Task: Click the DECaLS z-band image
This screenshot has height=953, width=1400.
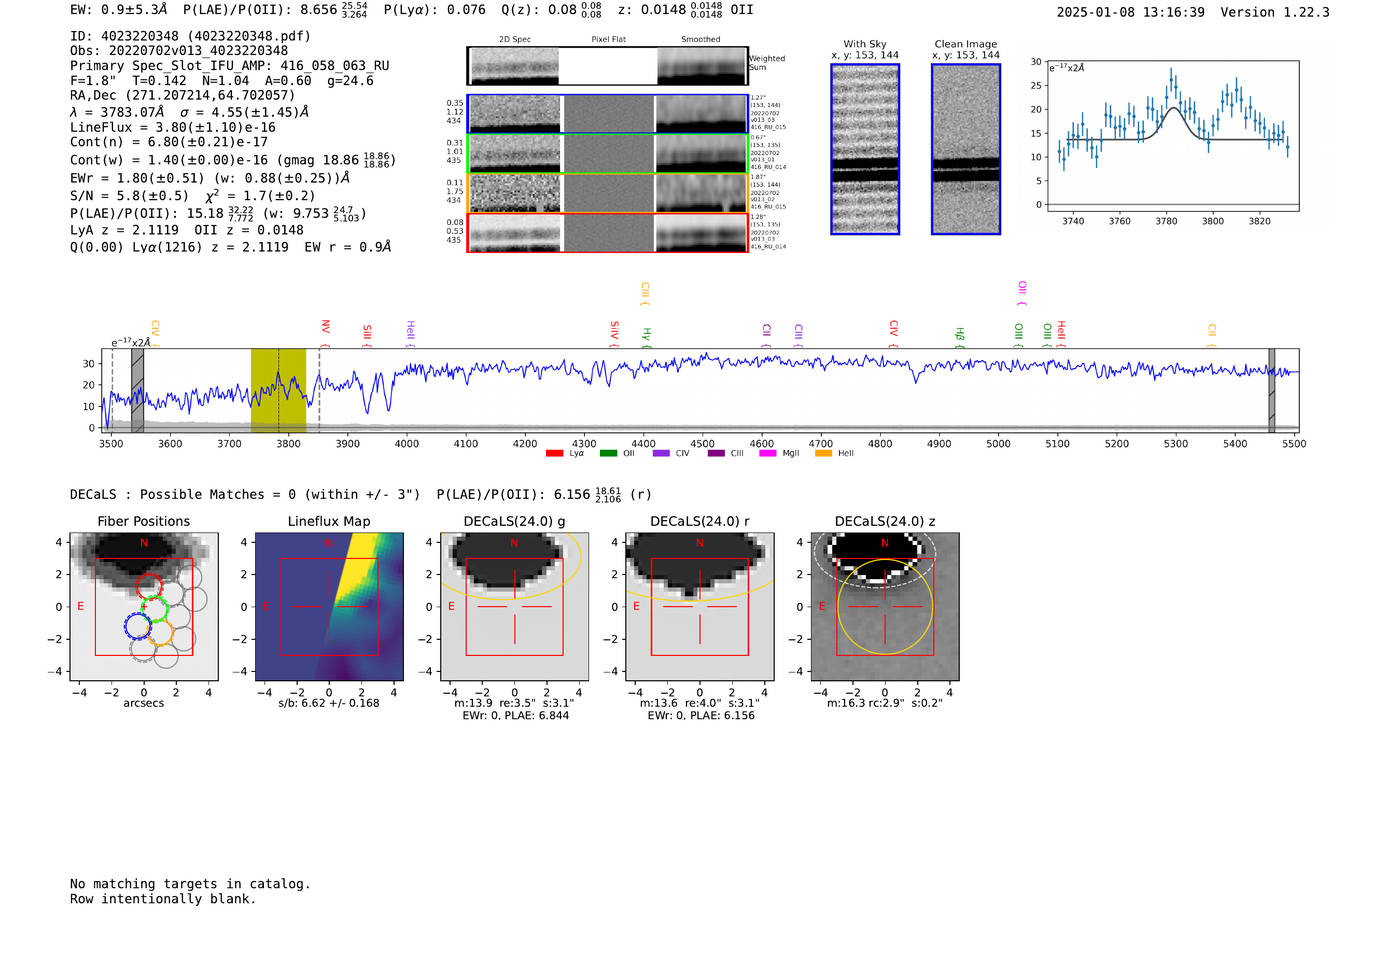Action: pyautogui.click(x=885, y=606)
